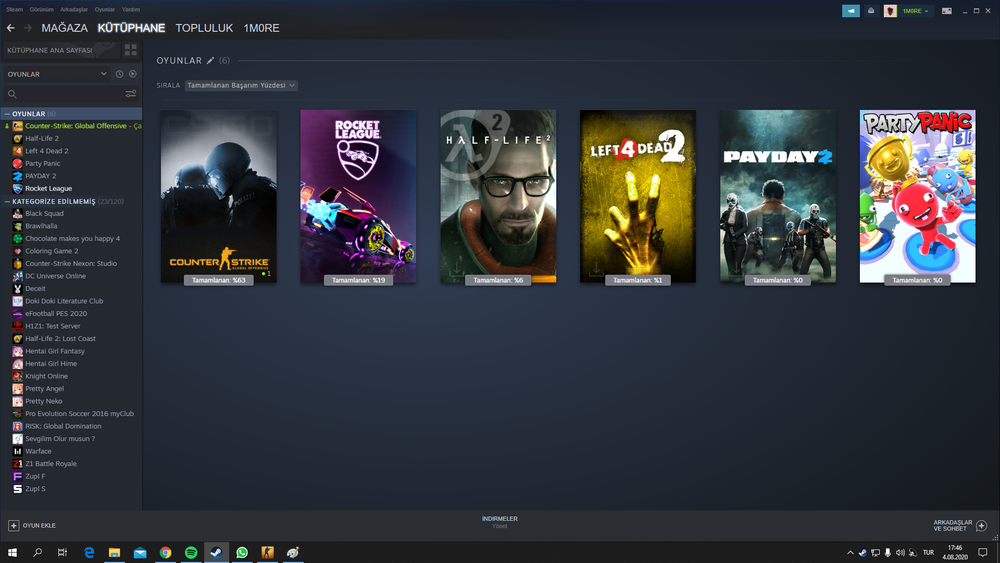1000x563 pixels.
Task: Show hidden system tray icons chevron
Action: (x=849, y=552)
